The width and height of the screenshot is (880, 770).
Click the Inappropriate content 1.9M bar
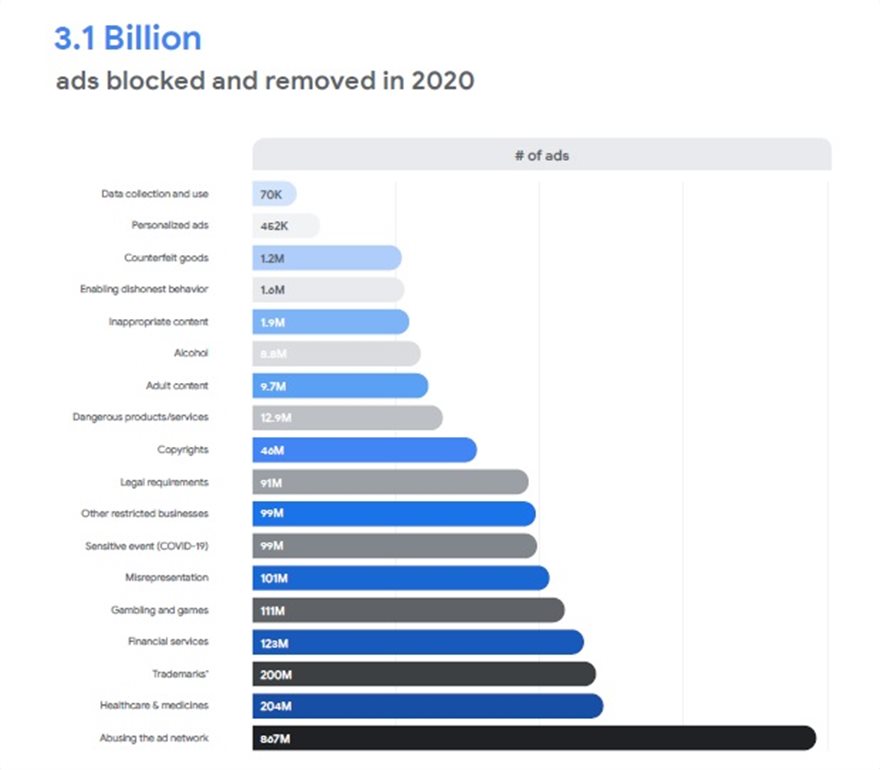pos(330,322)
